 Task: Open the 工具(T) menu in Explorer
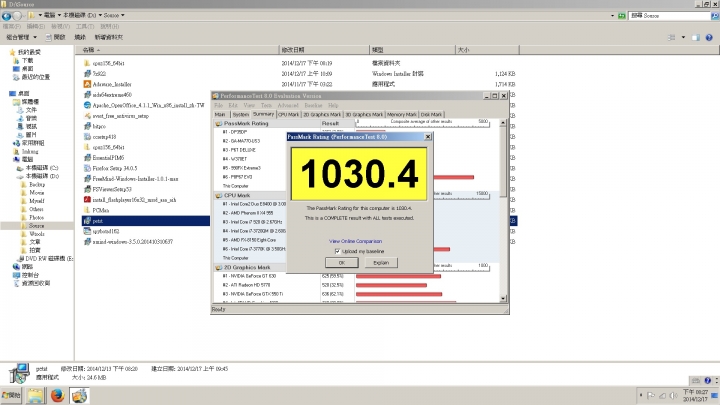[x=85, y=26]
